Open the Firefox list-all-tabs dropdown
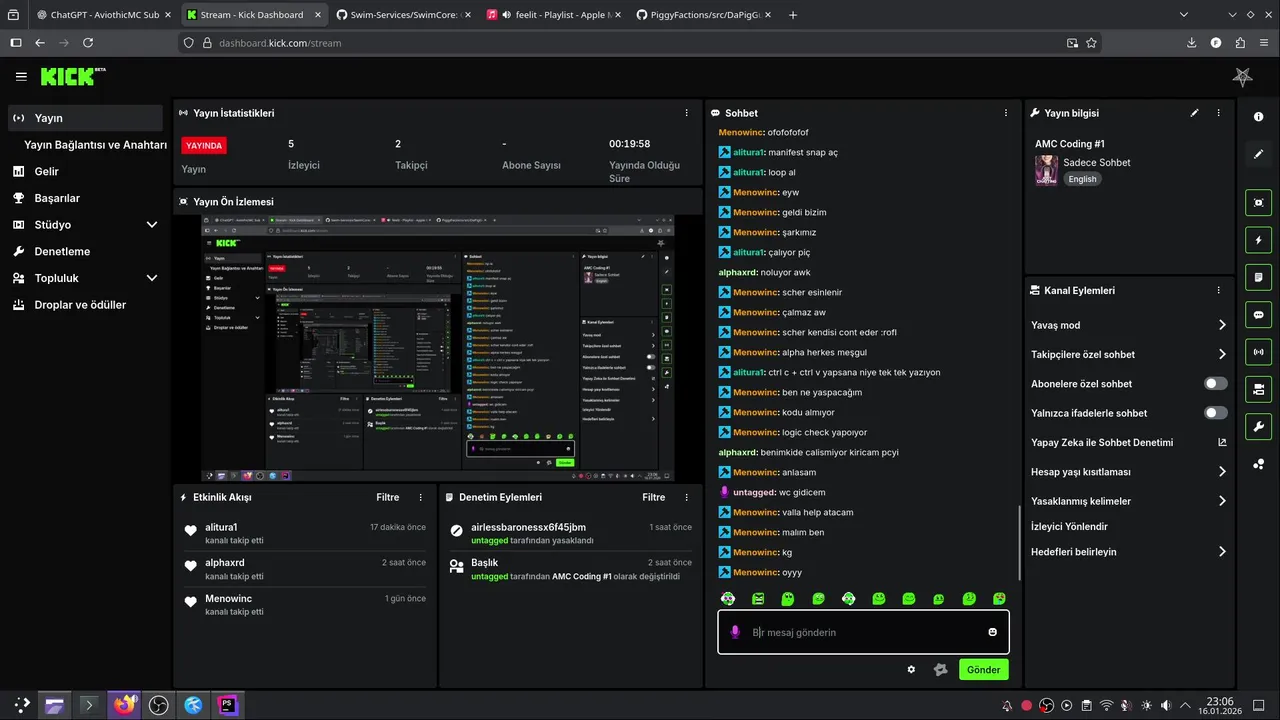The height and width of the screenshot is (720, 1280). pyautogui.click(x=1184, y=15)
